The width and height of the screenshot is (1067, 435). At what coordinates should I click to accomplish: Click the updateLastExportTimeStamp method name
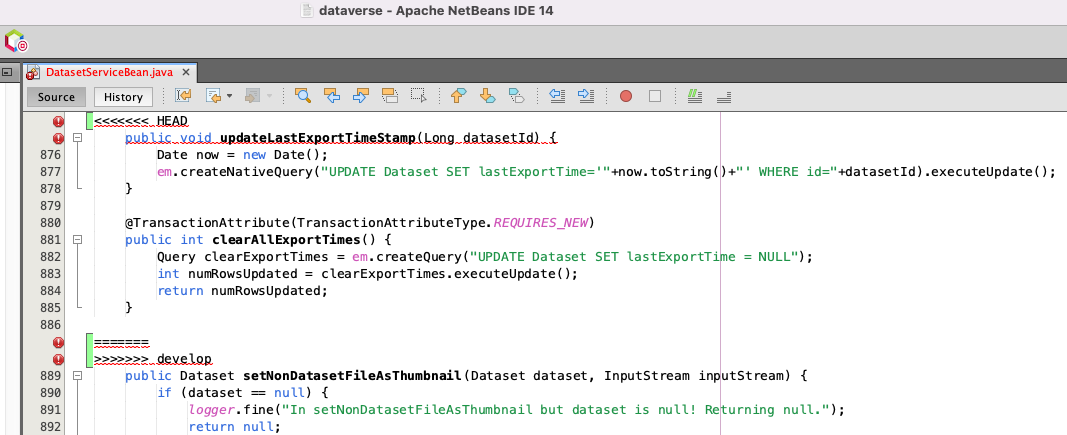click(x=318, y=138)
